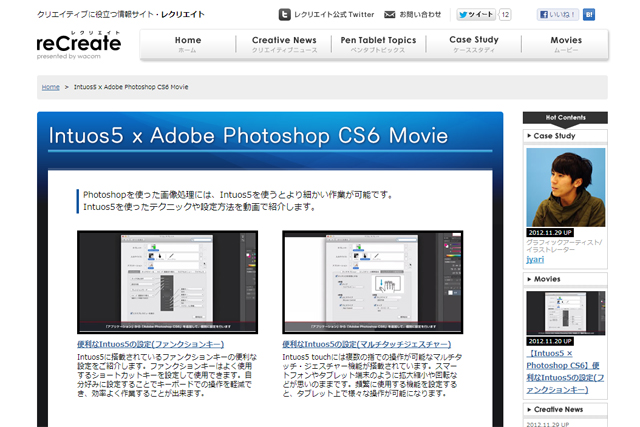The height and width of the screenshot is (427, 640).
Task: Open the Creative News menu item
Action: click(x=284, y=44)
